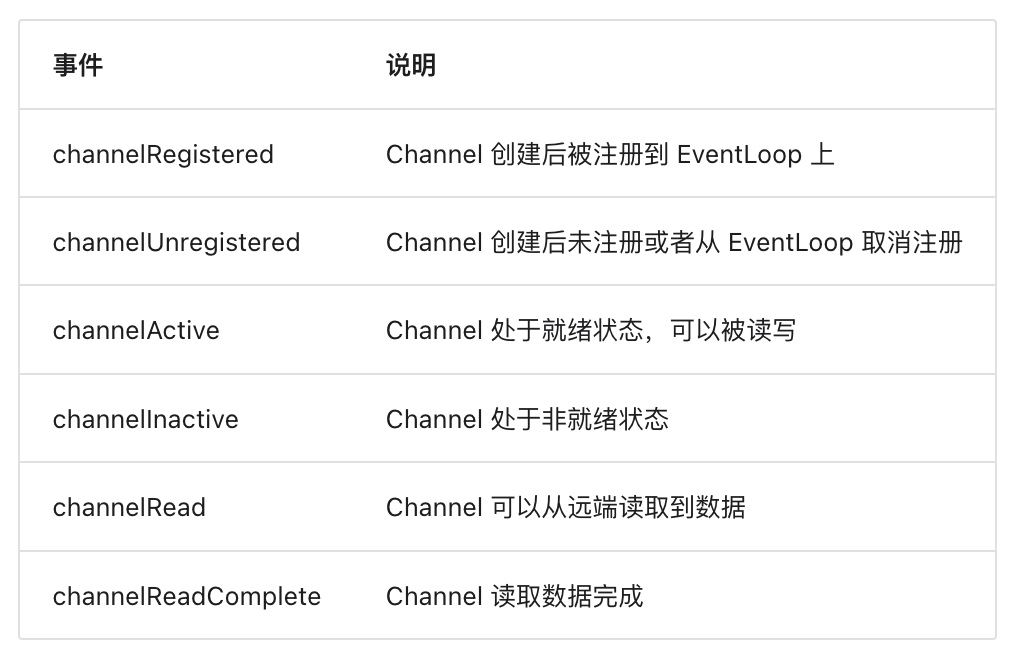Select the channelUnregistered event cell
This screenshot has height=664, width=1026.
pyautogui.click(x=177, y=243)
